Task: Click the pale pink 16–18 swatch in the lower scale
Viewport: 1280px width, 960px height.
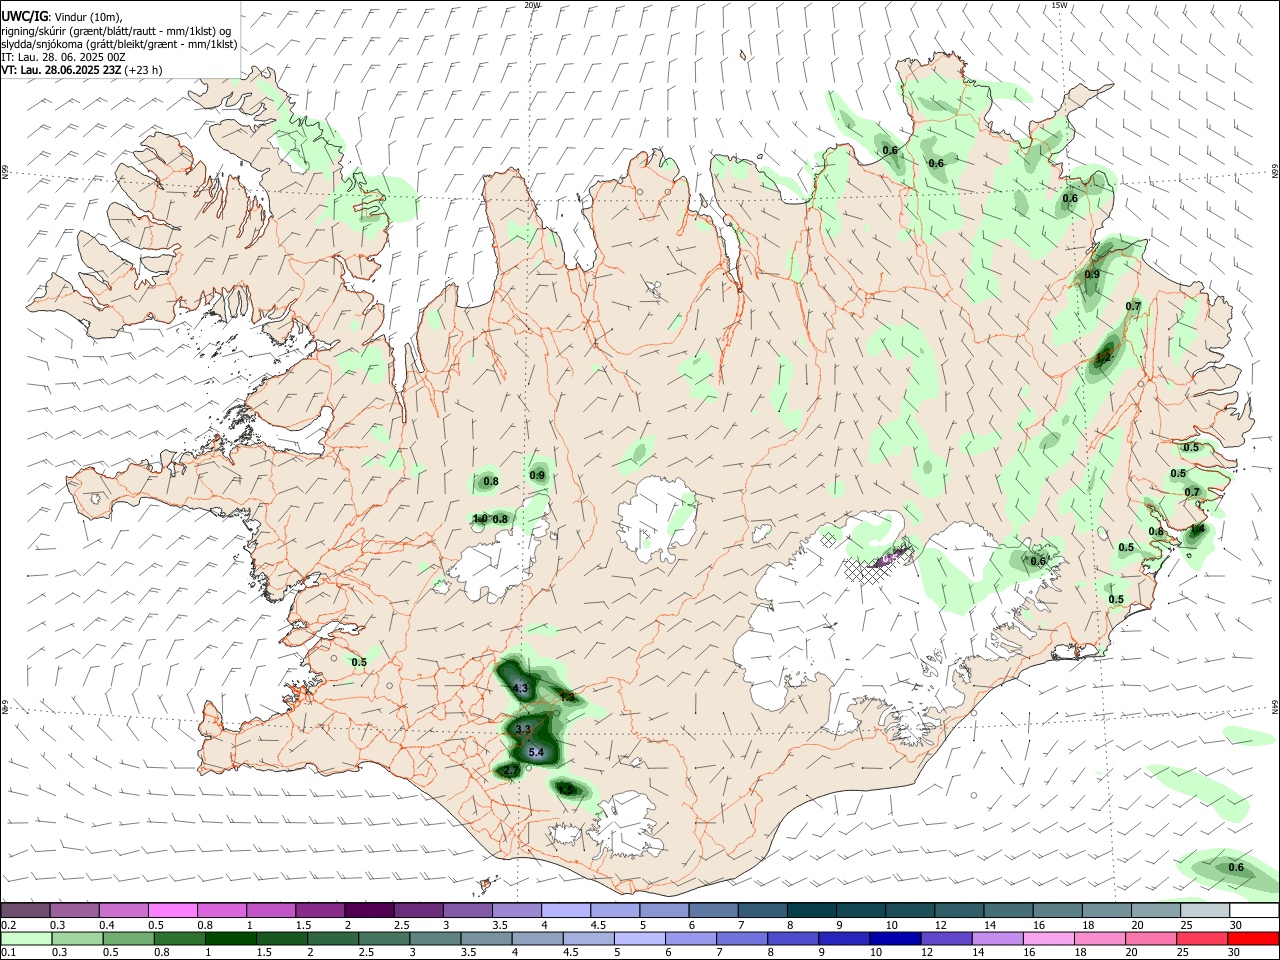Action: point(1047,938)
